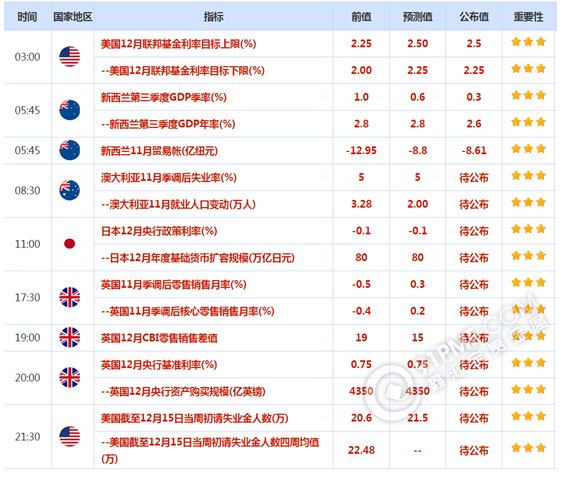Click the UK flag in the 20:00 row

[x=69, y=377]
